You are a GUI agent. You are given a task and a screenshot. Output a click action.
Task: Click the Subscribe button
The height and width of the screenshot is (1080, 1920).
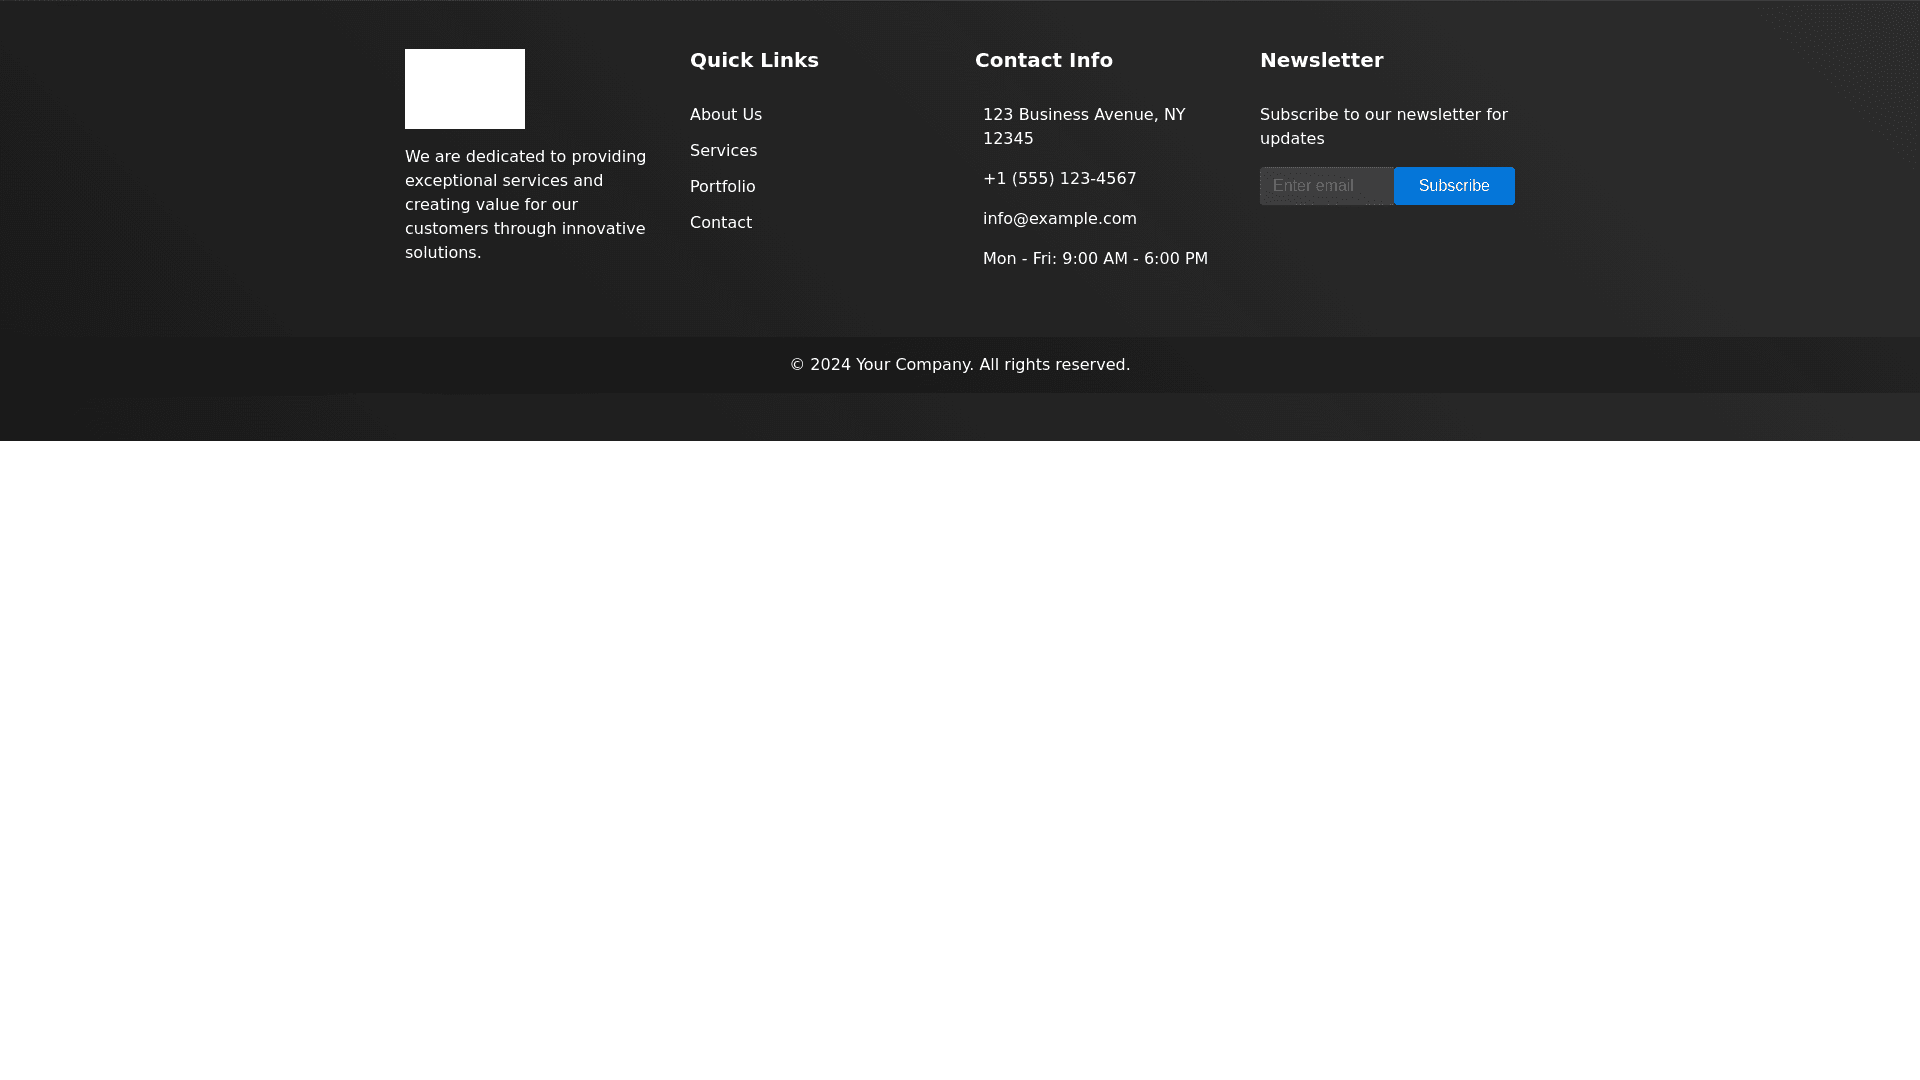click(x=1453, y=186)
